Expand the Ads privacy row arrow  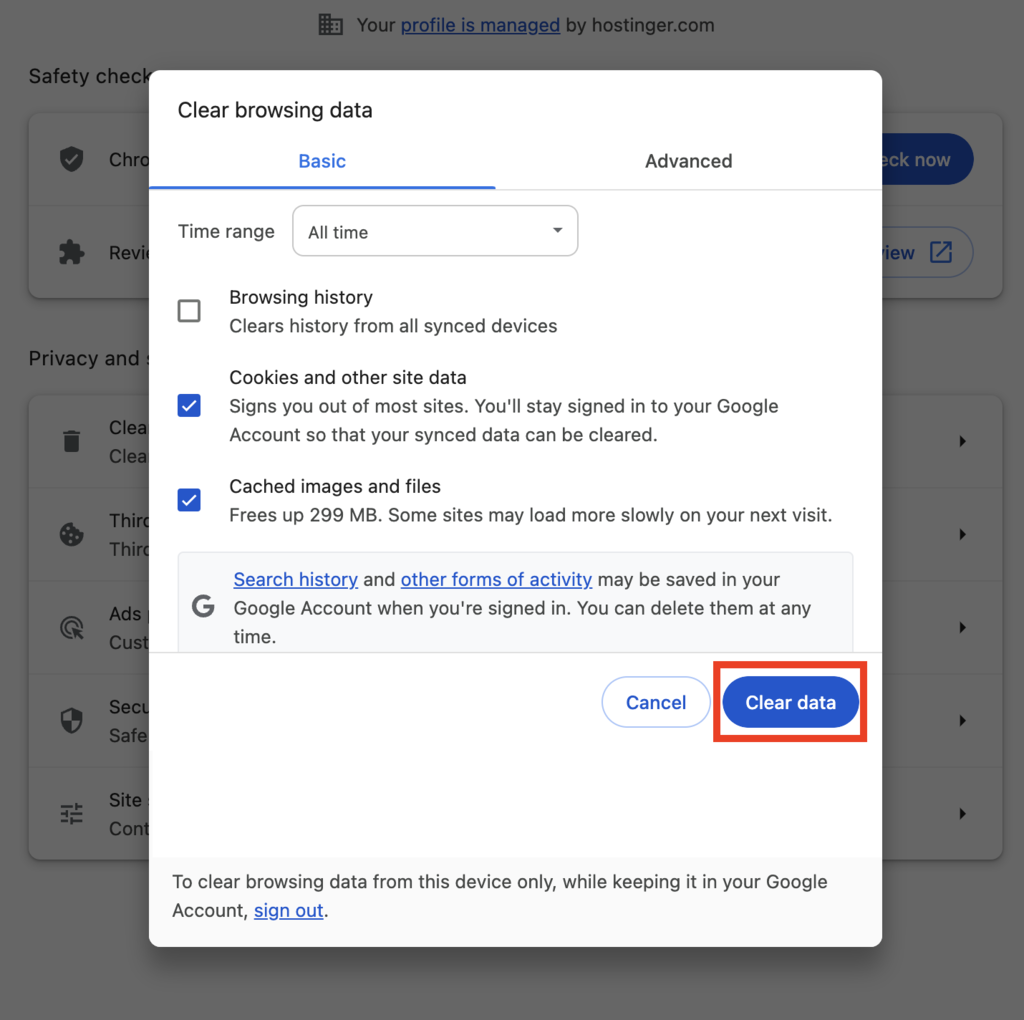[x=962, y=627]
